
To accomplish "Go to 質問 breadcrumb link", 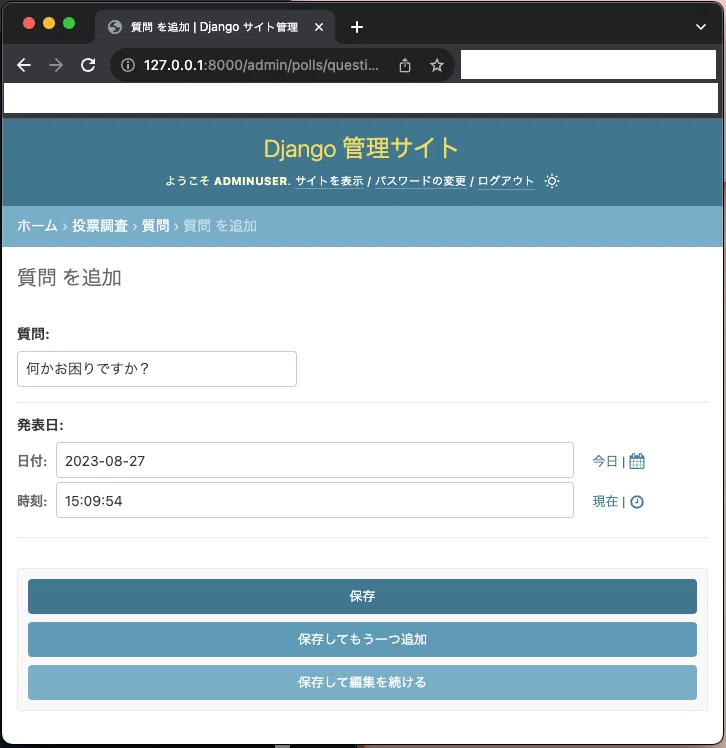I will pyautogui.click(x=156, y=226).
